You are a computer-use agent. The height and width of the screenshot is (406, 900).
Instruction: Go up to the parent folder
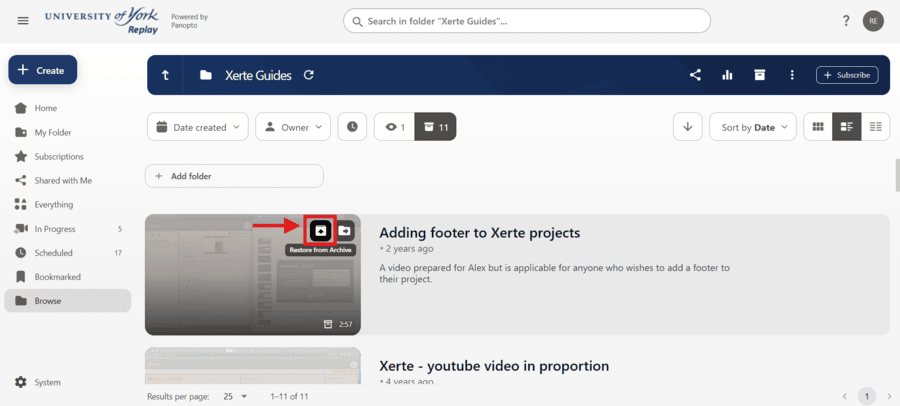[x=165, y=75]
